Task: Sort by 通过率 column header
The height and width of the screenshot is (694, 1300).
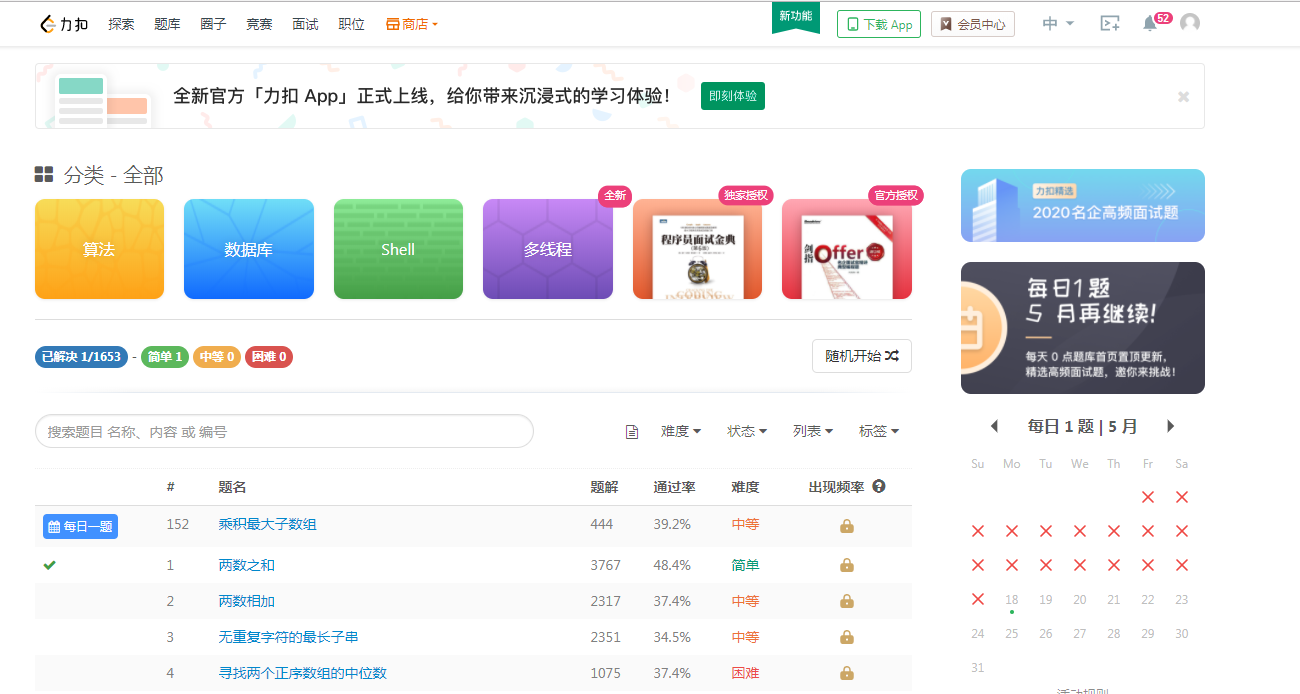Action: [x=674, y=487]
